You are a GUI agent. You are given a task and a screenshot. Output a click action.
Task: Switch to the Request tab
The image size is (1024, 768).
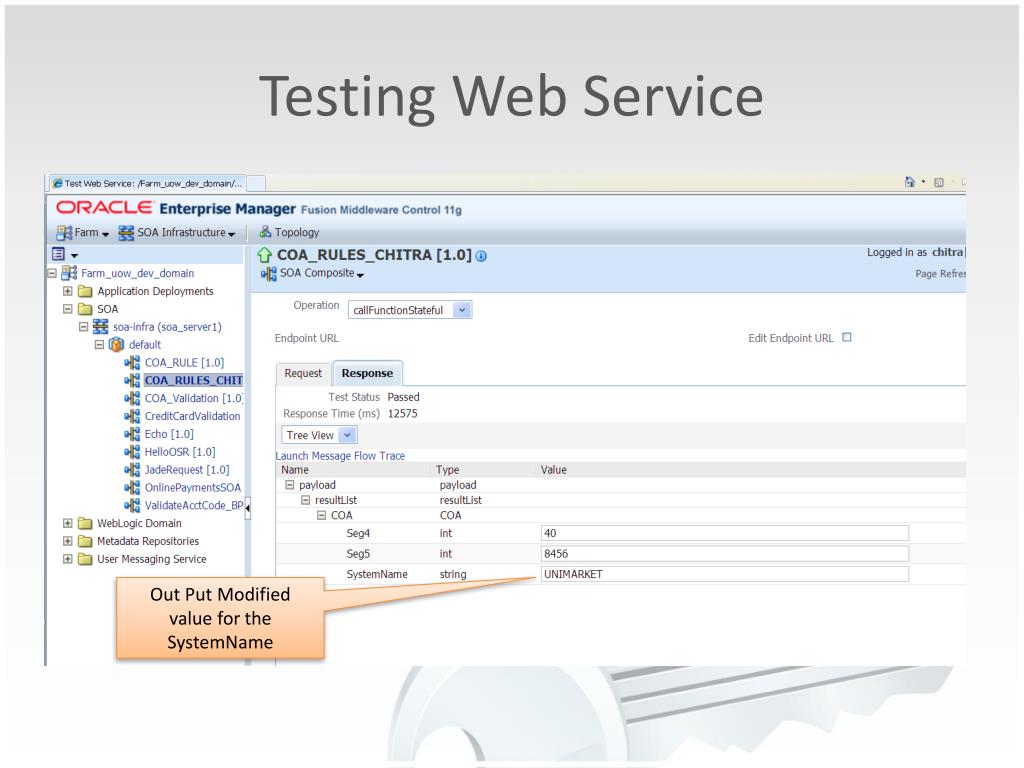tap(303, 373)
